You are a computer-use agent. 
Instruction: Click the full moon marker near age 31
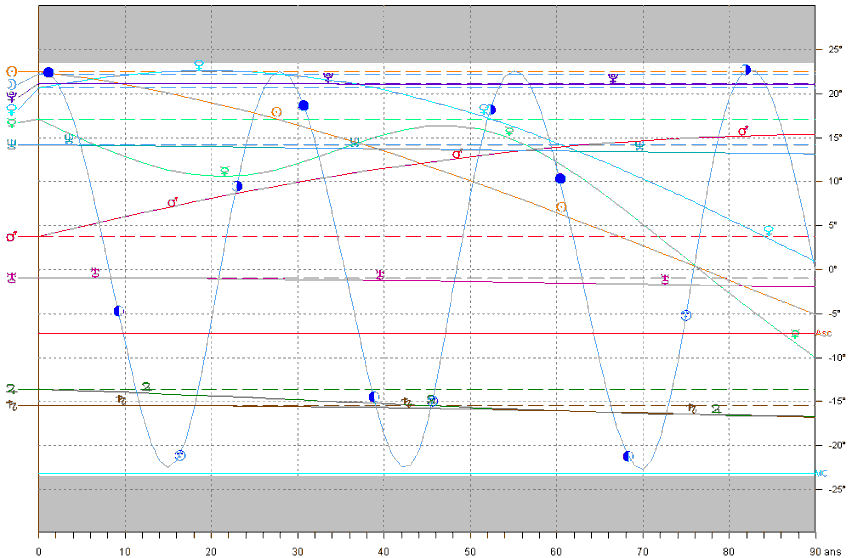(x=303, y=105)
